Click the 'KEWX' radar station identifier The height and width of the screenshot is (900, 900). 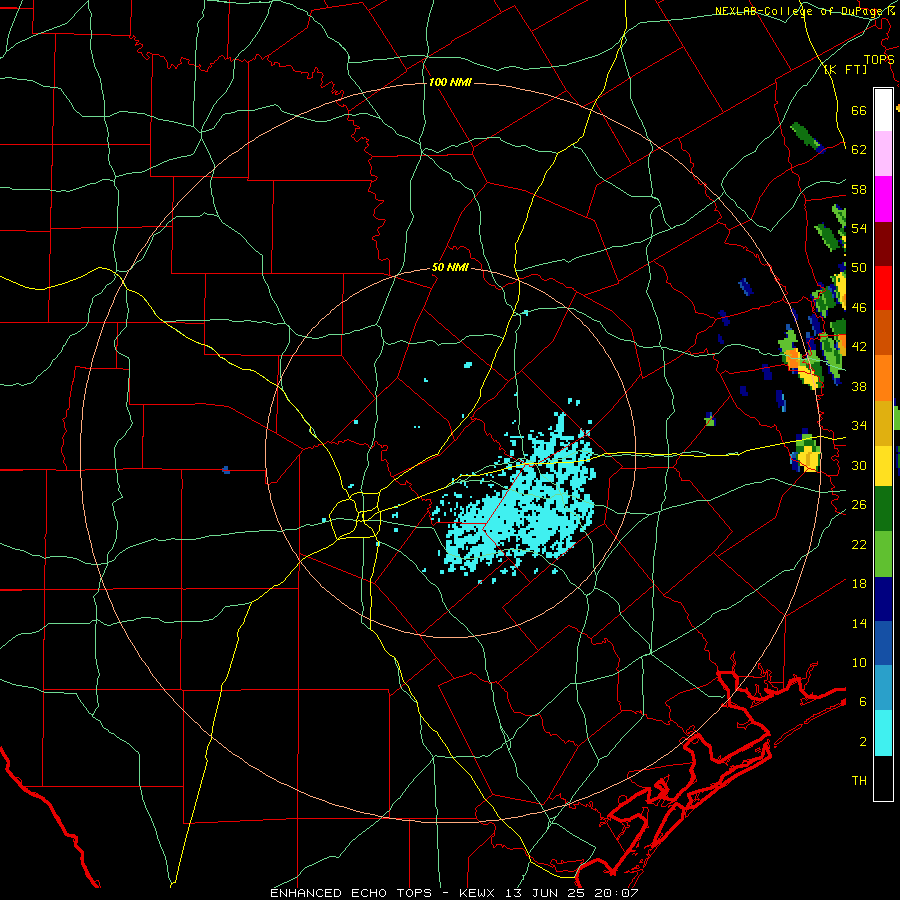pyautogui.click(x=479, y=893)
